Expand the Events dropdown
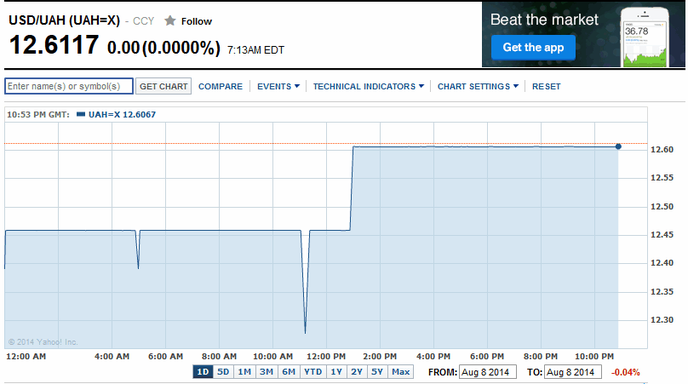688x384 pixels. pos(278,86)
